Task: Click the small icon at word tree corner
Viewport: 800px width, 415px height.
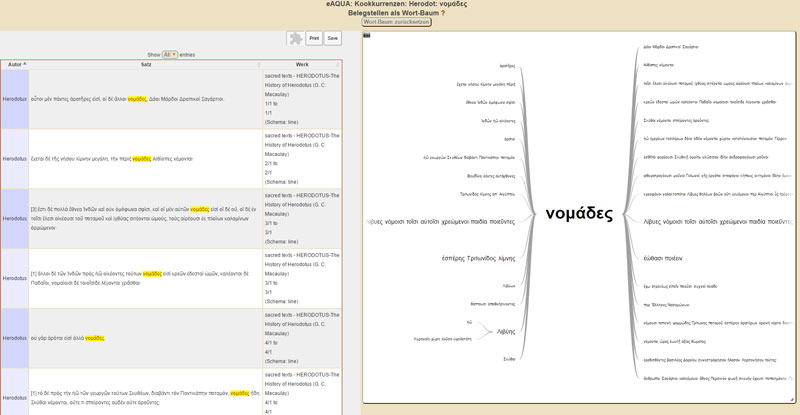Action: [366, 35]
